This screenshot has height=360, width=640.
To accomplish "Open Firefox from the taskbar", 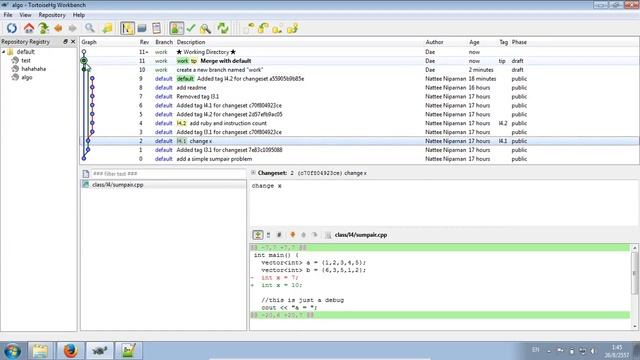I will [x=70, y=351].
